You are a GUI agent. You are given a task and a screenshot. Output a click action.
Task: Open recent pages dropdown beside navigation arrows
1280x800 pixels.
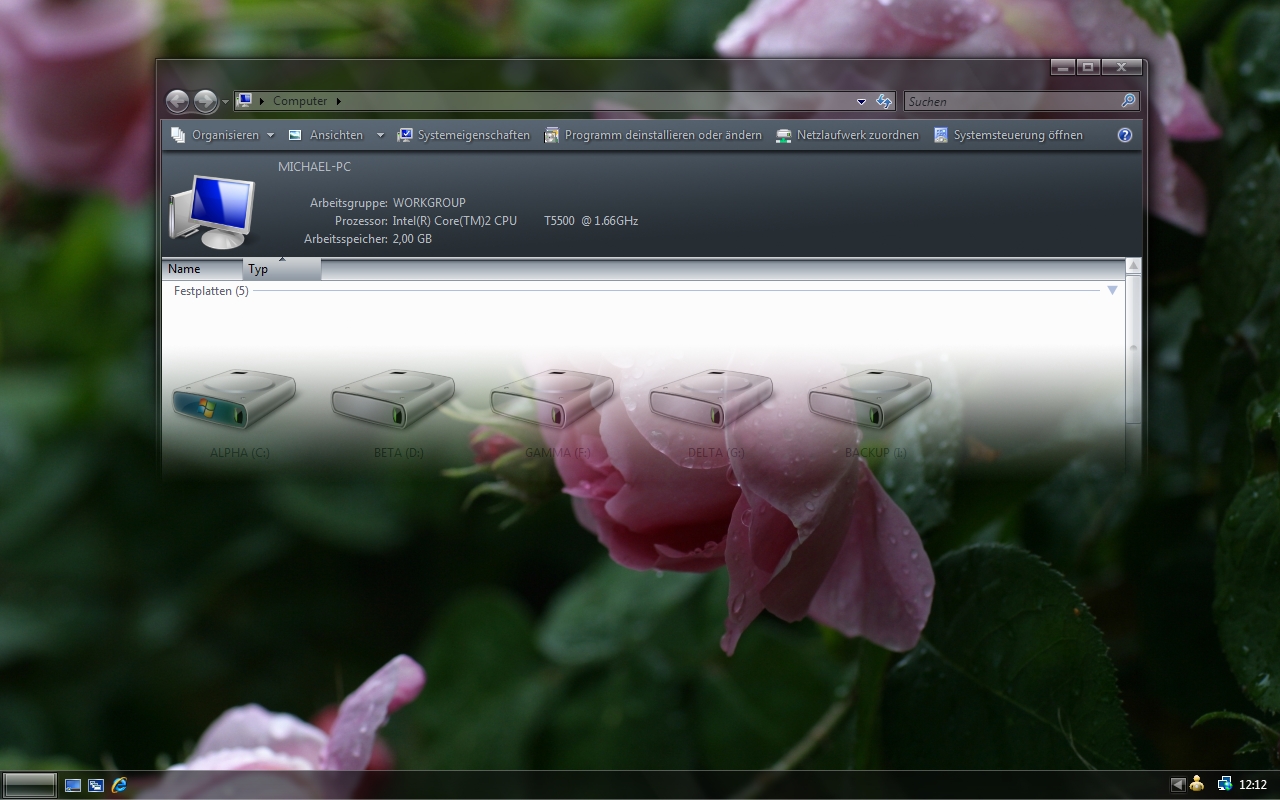[x=225, y=102]
